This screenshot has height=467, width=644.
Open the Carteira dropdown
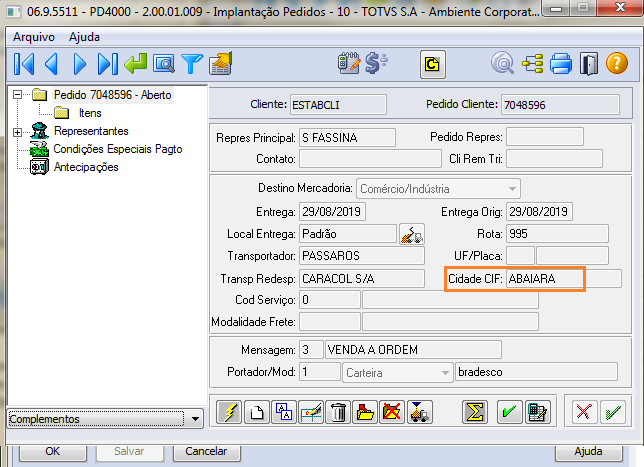click(397, 373)
